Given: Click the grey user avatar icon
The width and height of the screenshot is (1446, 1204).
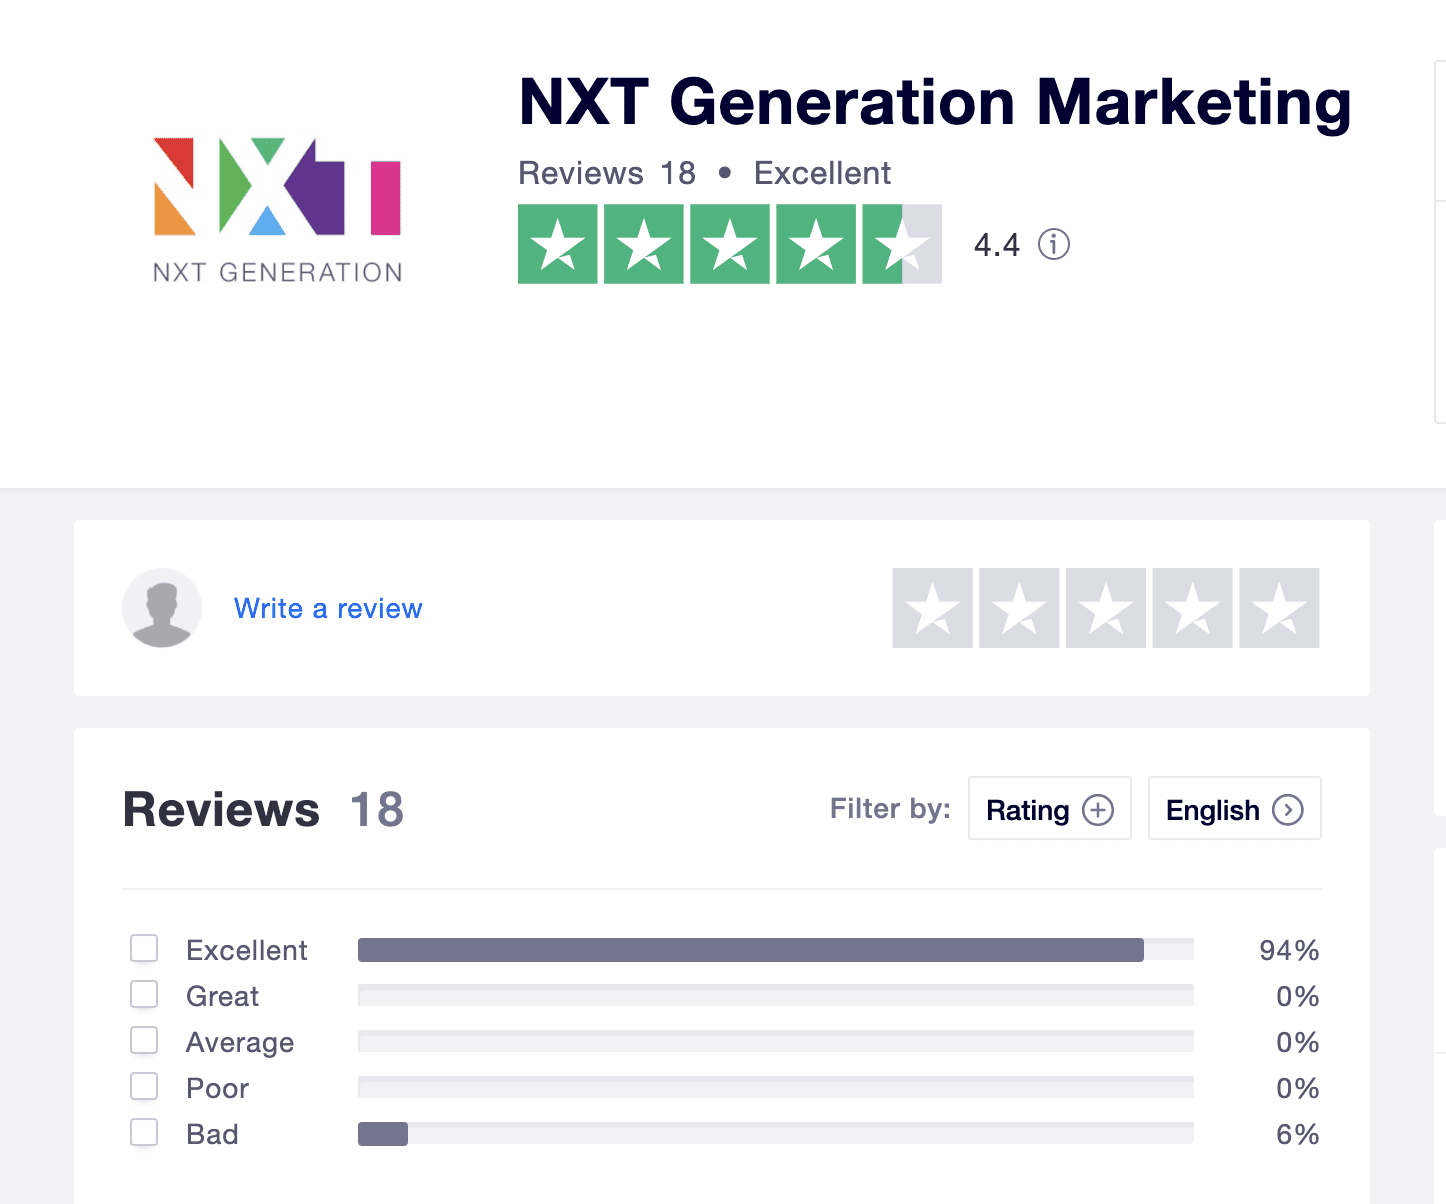Looking at the screenshot, I should [162, 608].
